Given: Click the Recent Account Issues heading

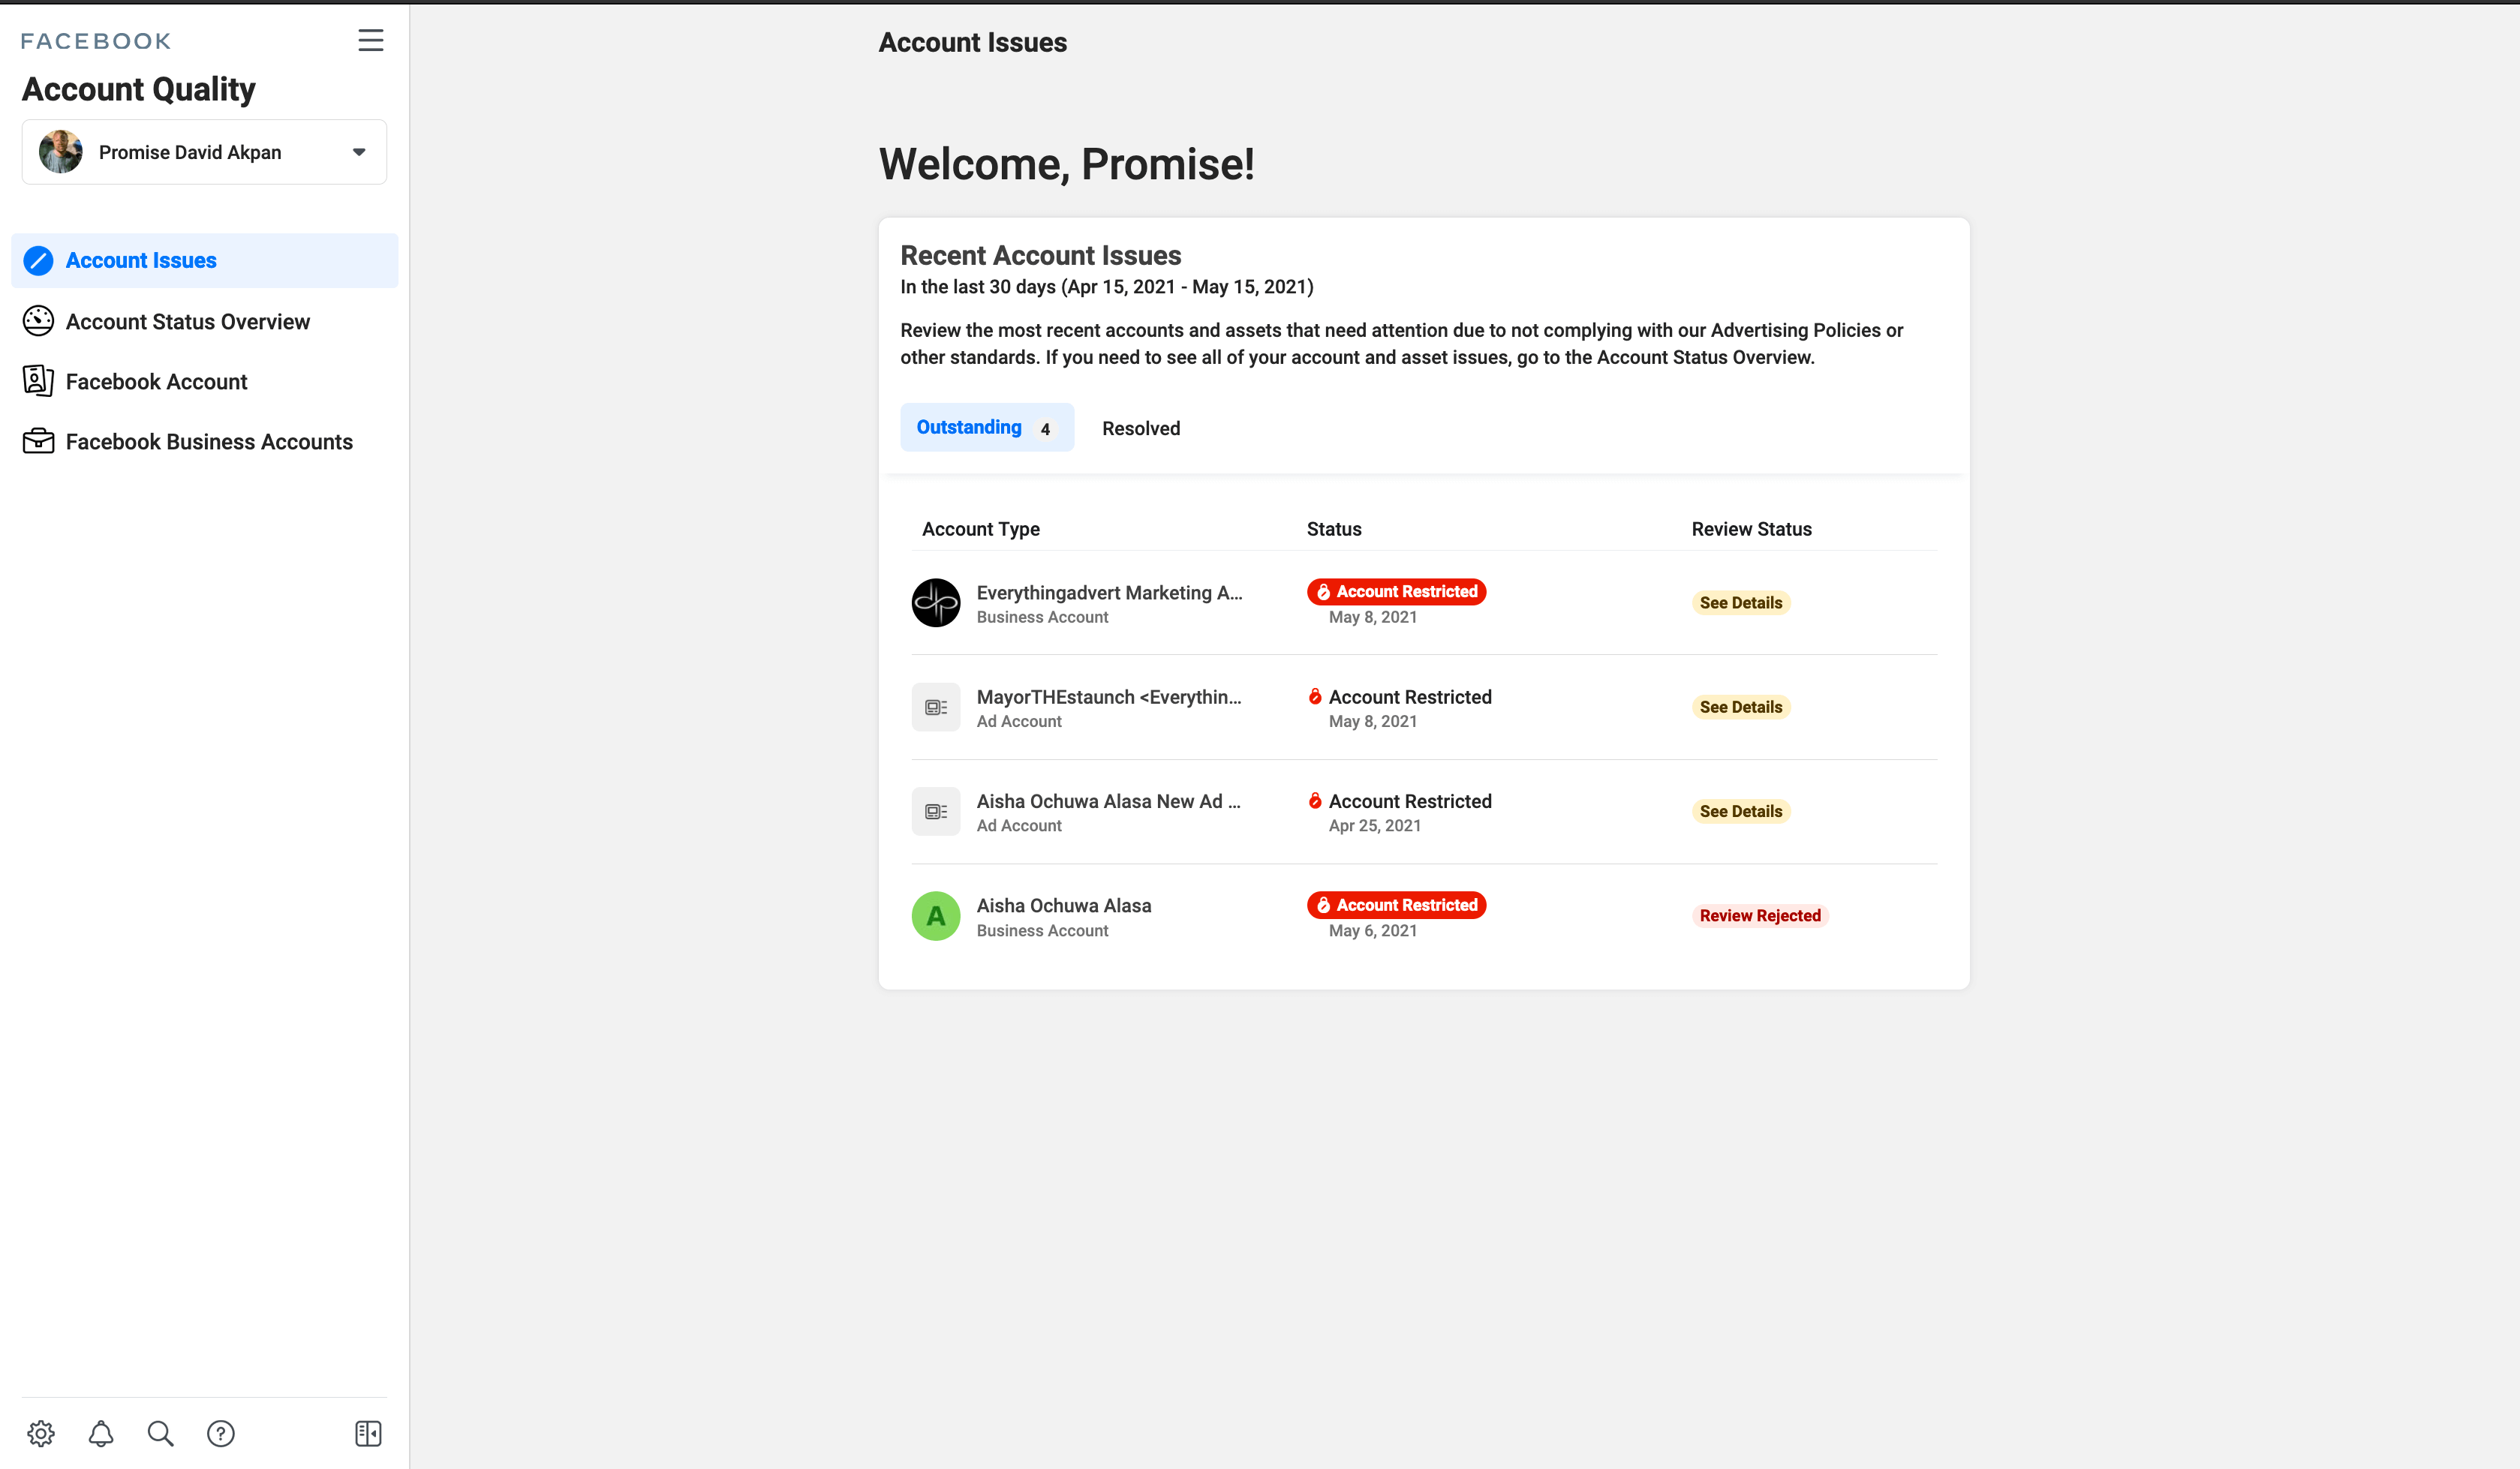Looking at the screenshot, I should (1041, 255).
